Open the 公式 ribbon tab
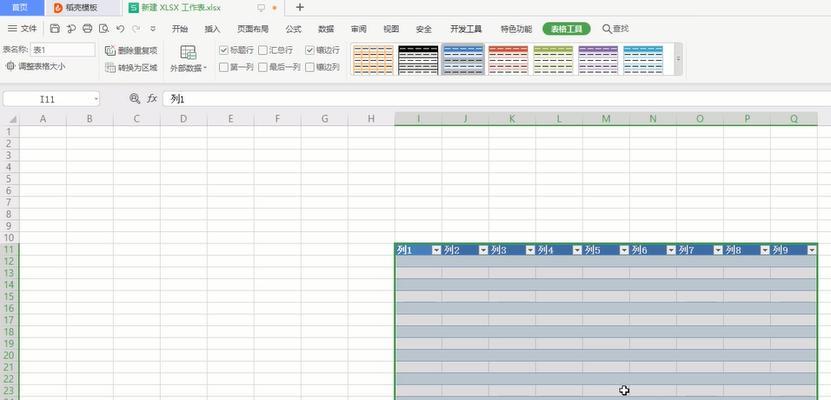The width and height of the screenshot is (831, 400). point(293,29)
